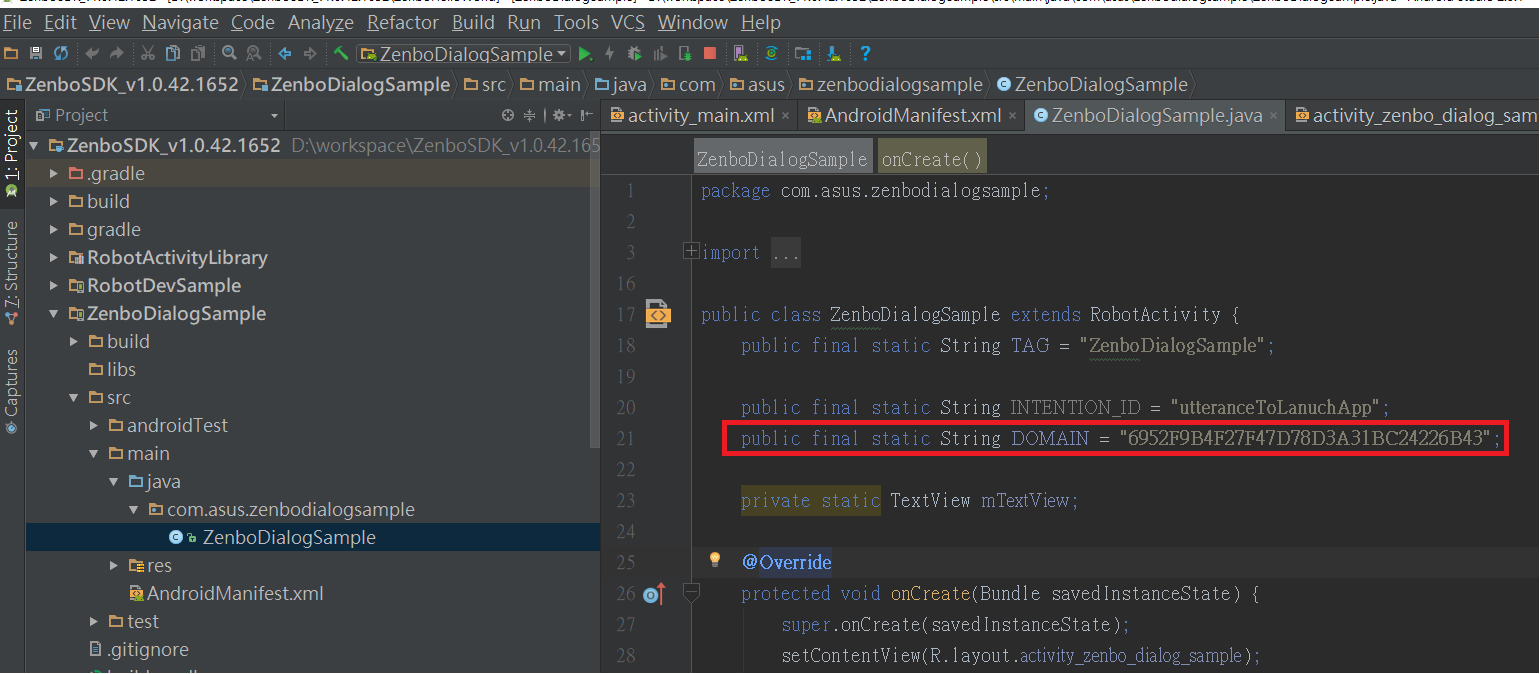Expand the .gradle folder
The height and width of the screenshot is (674, 1540).
54,174
